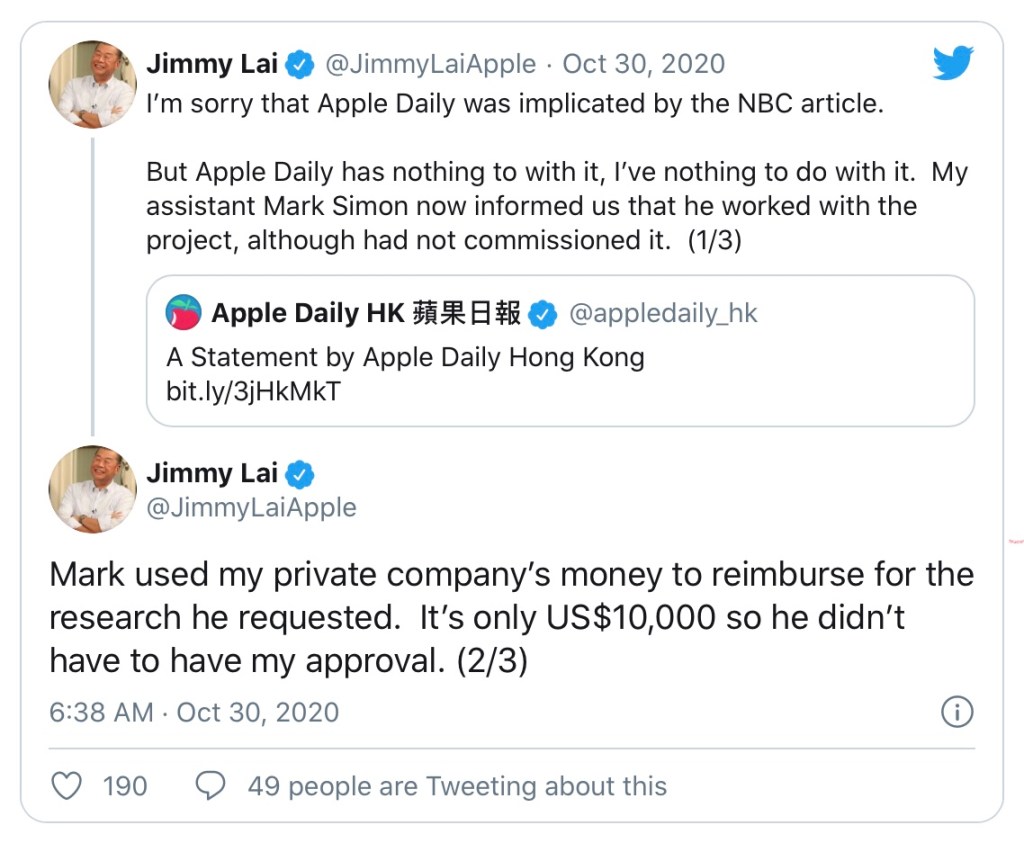Click the Apple Daily HK 蘋果日報 name
This screenshot has width=1024, height=852.
point(366,314)
